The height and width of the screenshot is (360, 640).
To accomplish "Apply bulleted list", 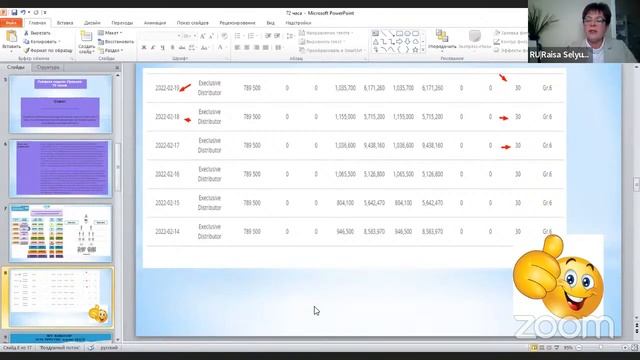I will click(x=238, y=36).
